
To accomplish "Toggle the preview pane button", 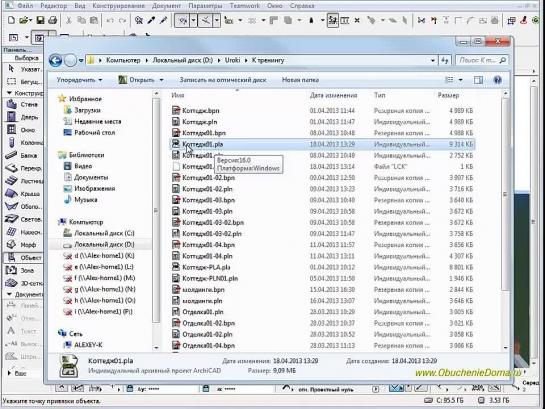I will (478, 80).
